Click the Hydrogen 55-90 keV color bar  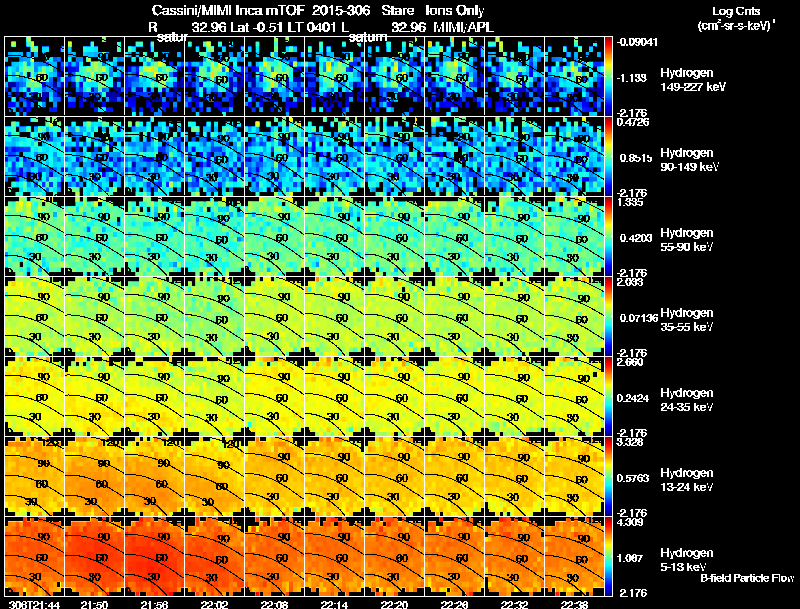[608, 236]
